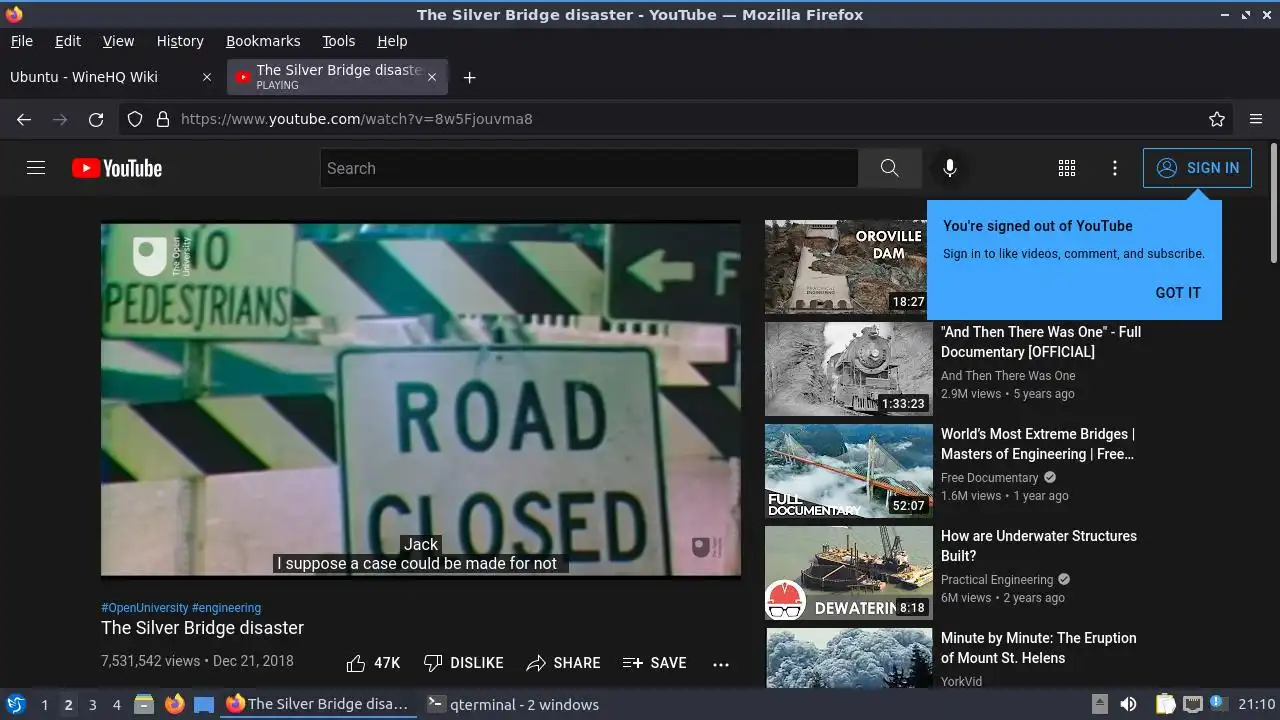
Task: Click the steam train 1:33:23 thumbnail
Action: (849, 369)
